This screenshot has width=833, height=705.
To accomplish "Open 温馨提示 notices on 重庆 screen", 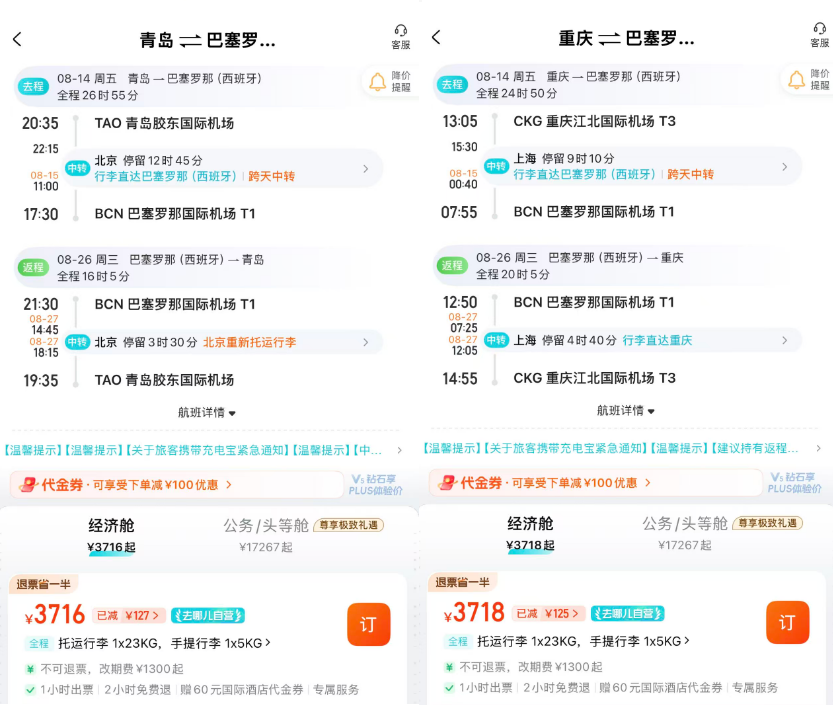I will [622, 448].
